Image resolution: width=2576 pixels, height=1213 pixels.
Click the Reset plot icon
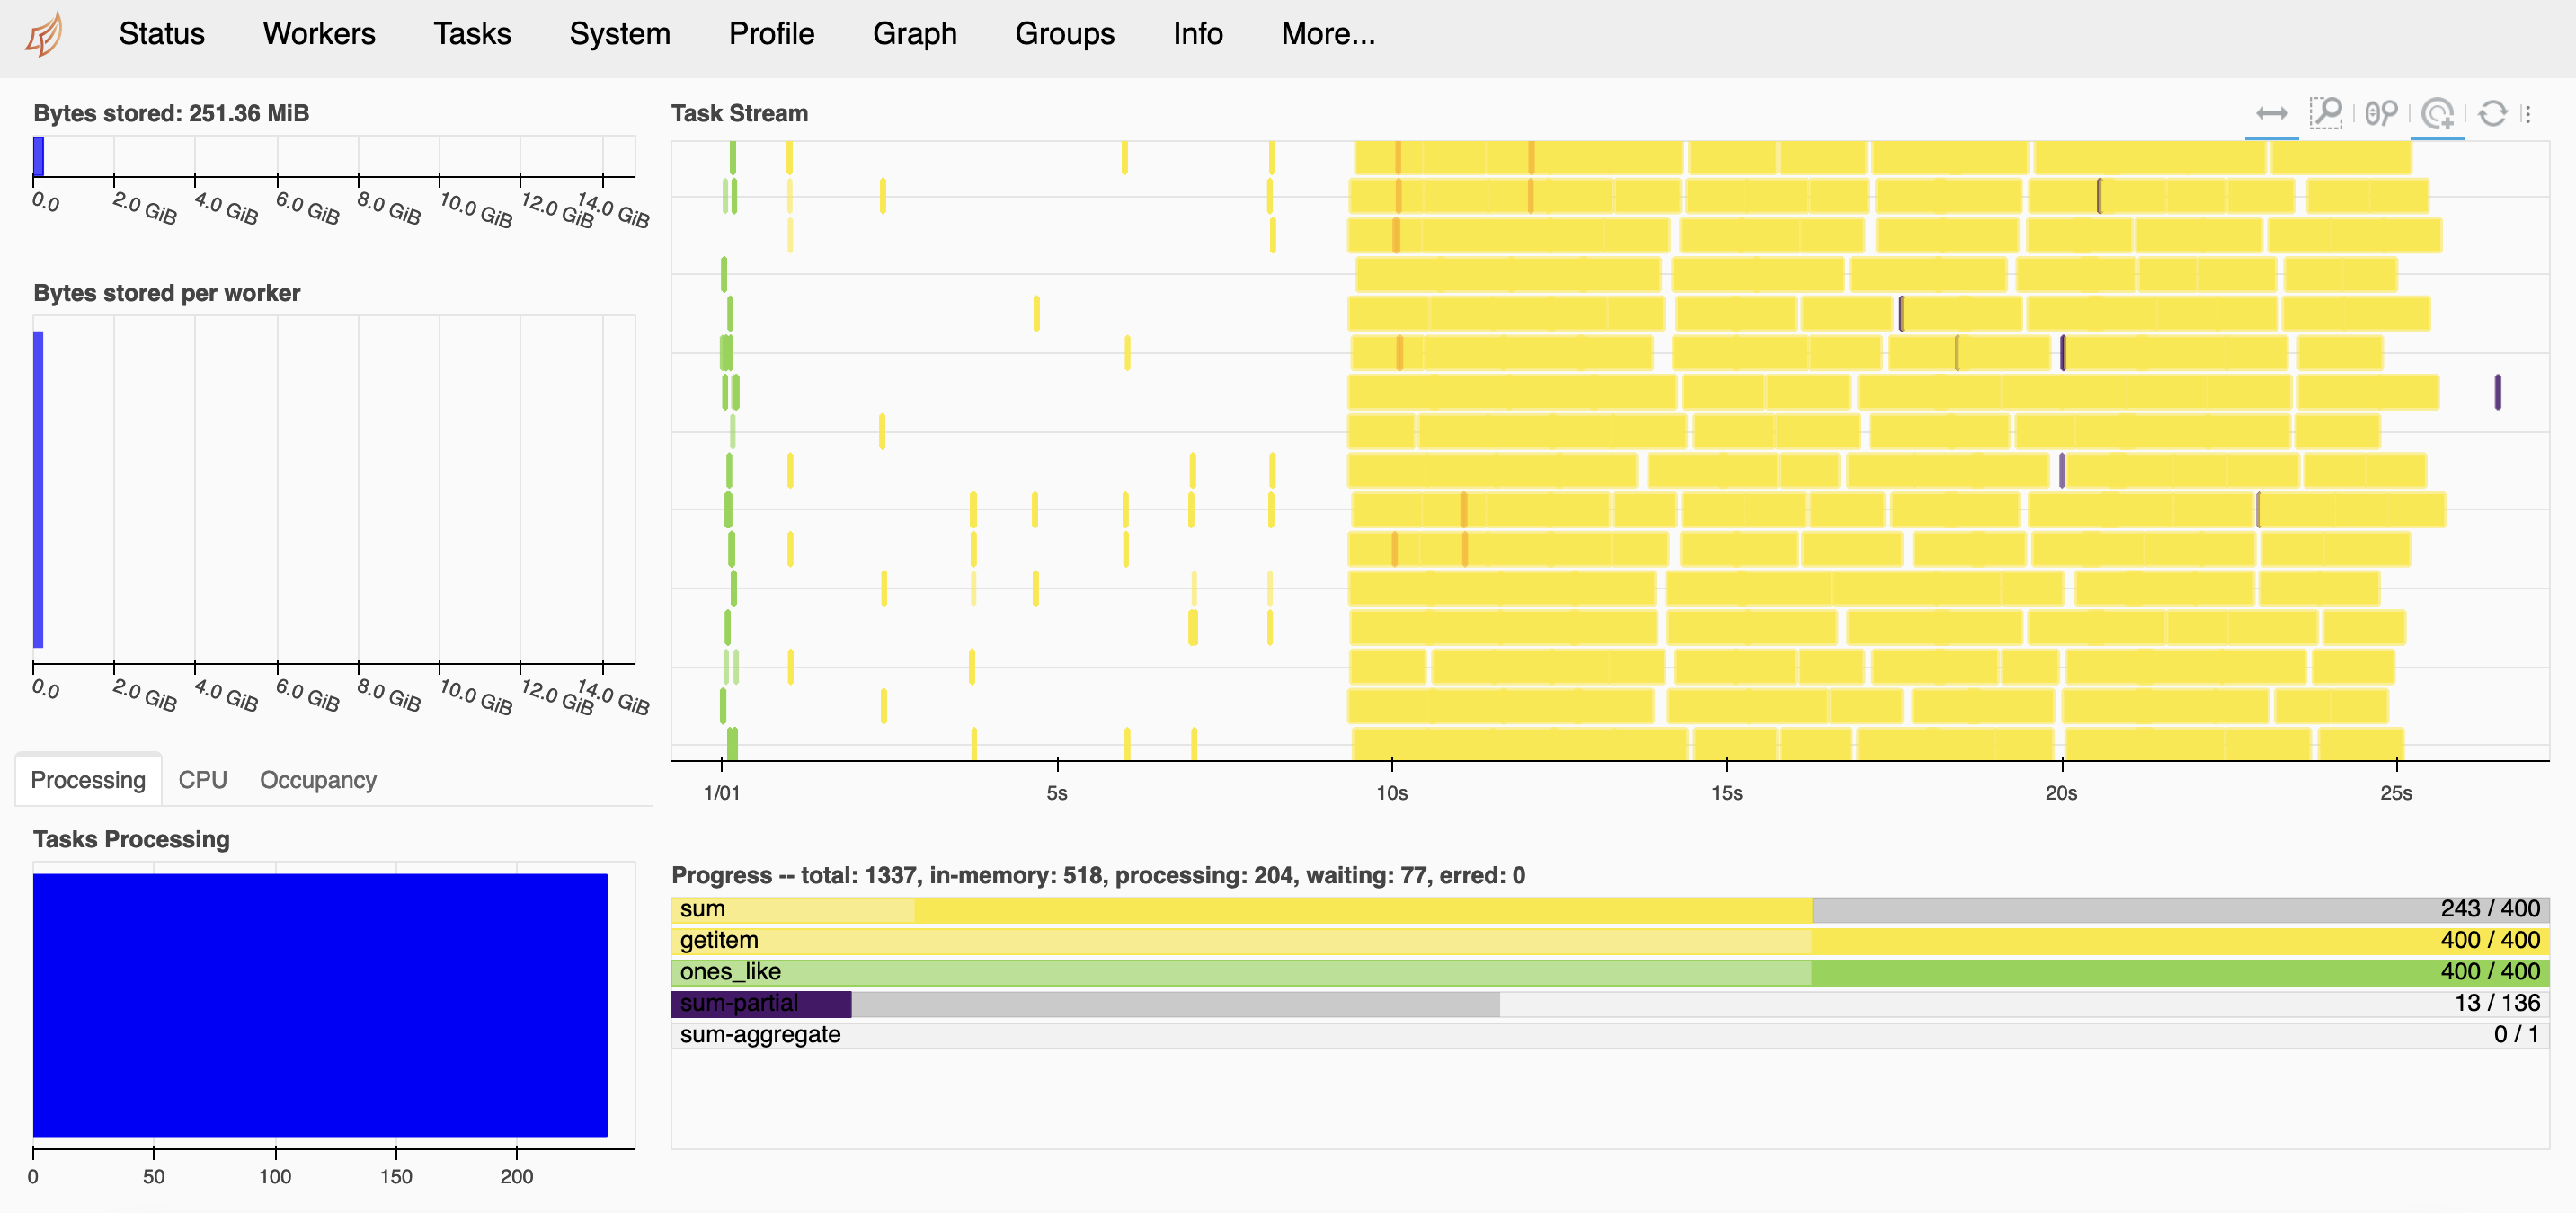coord(2492,114)
